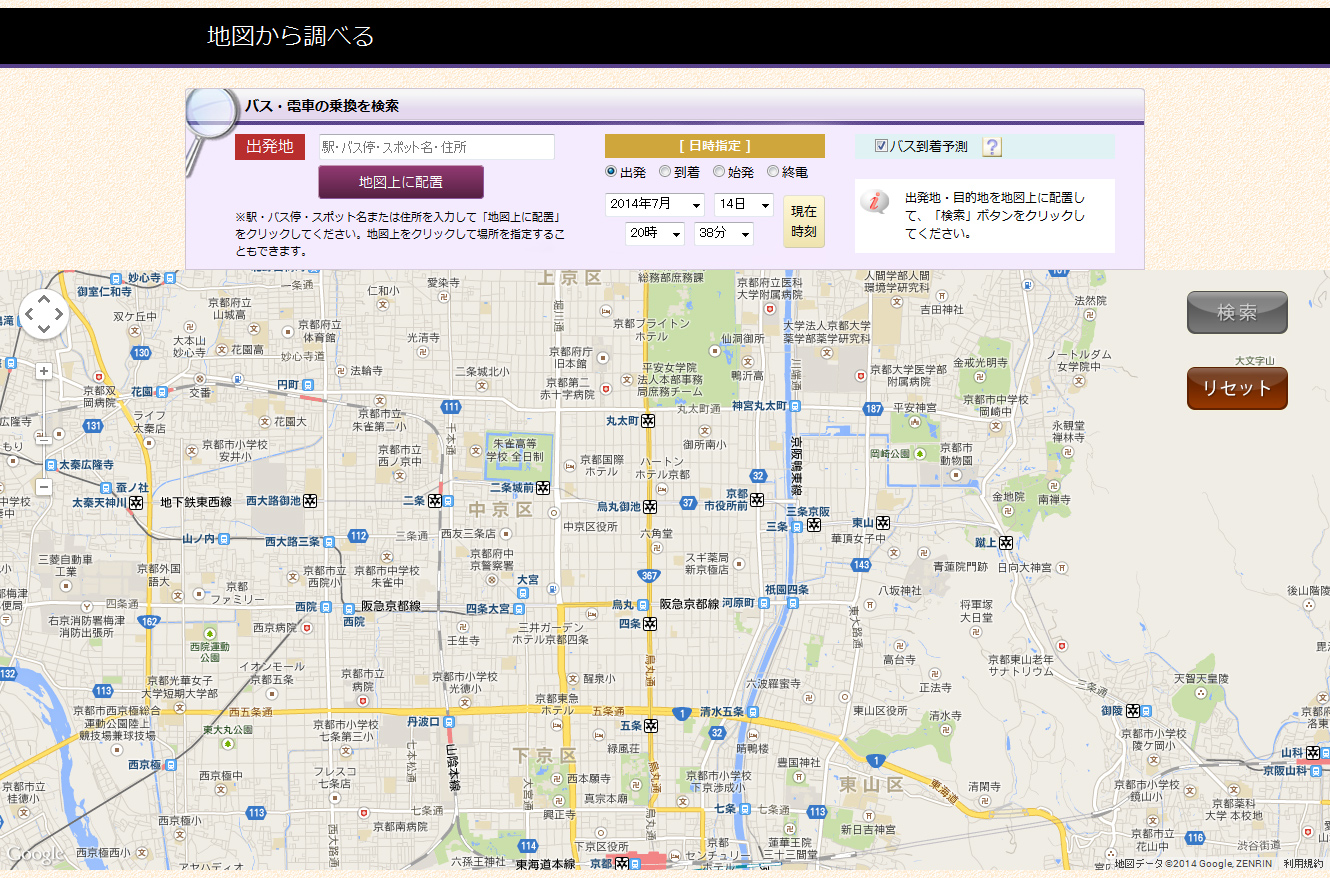Image resolution: width=1330 pixels, height=878 pixels.
Task: Open the 38分 minute dropdown
Action: (724, 233)
